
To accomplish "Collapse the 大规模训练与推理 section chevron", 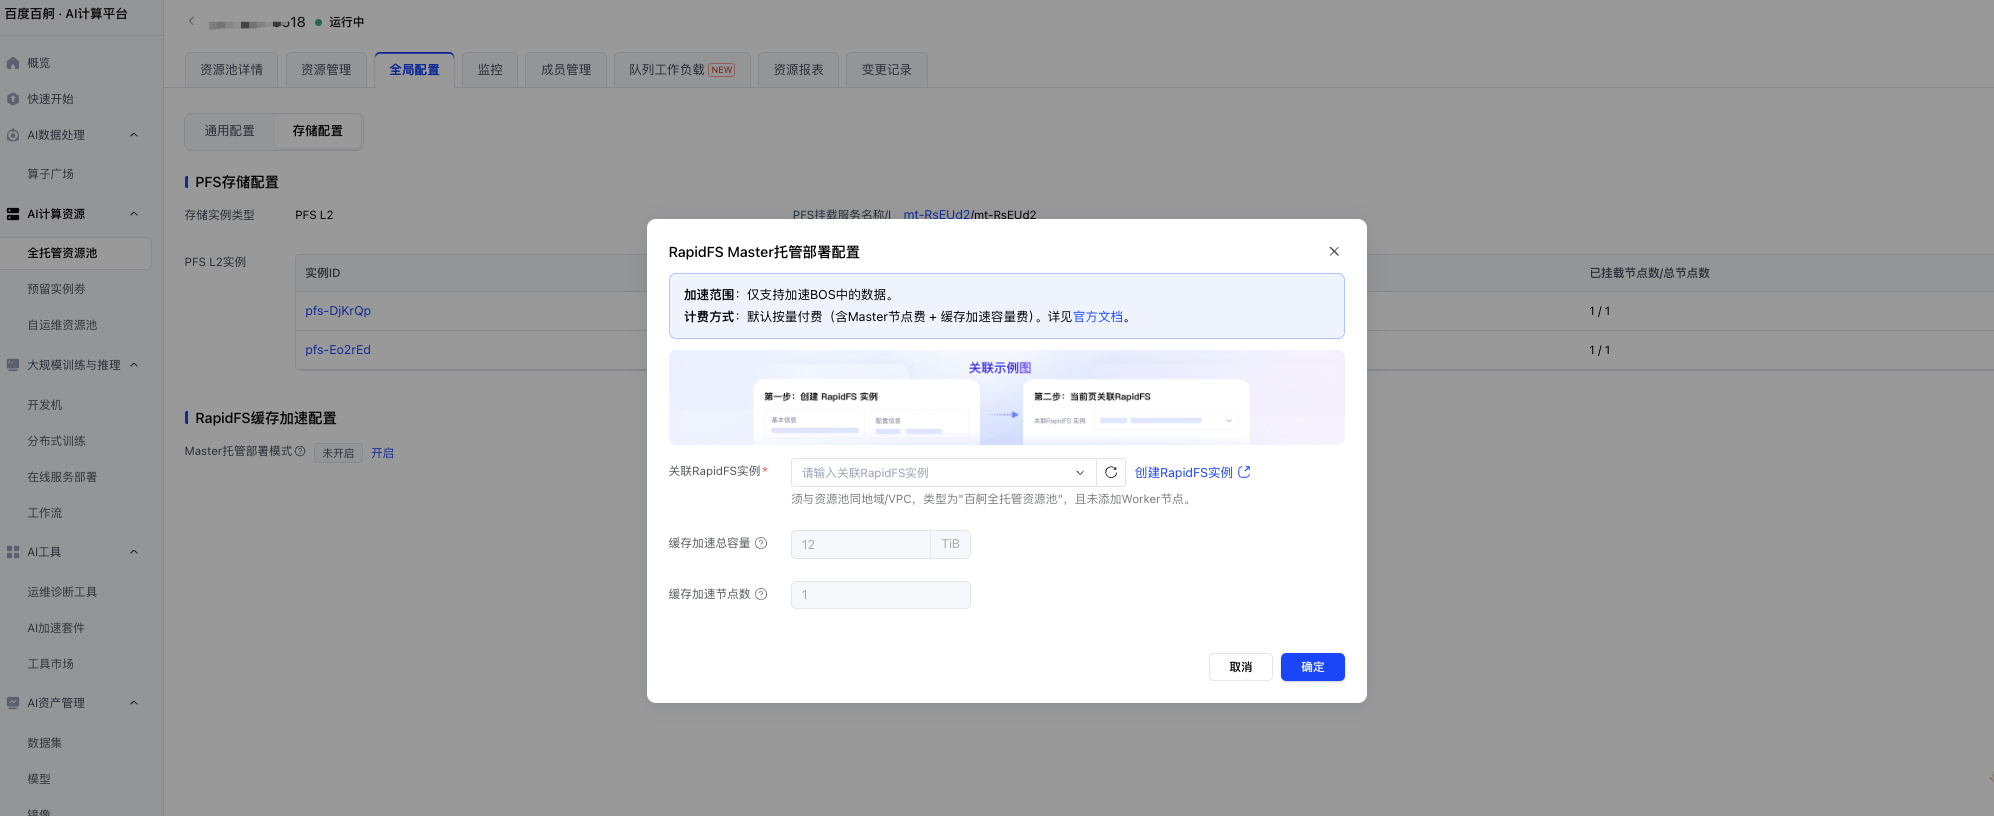I will pyautogui.click(x=134, y=365).
